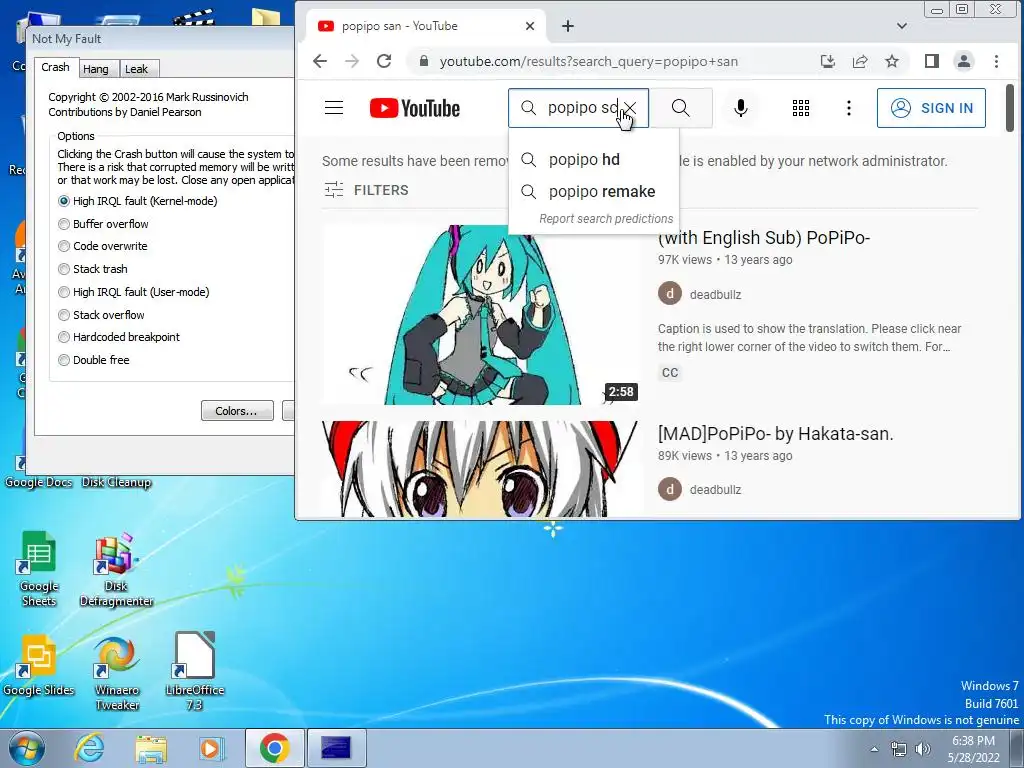The image size is (1024, 768).
Task: Go back in Chrome
Action: click(319, 61)
